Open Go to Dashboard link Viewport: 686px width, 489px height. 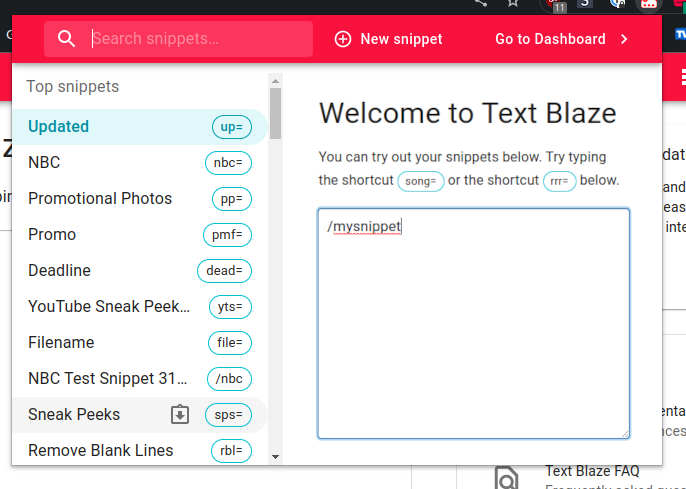pyautogui.click(x=561, y=39)
